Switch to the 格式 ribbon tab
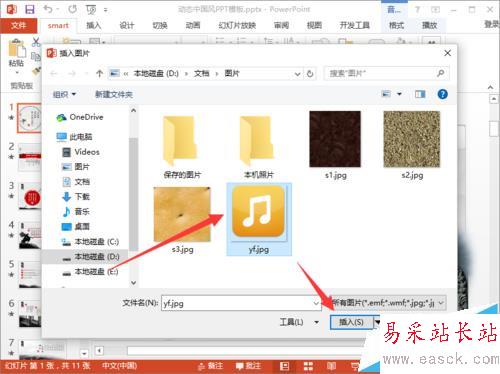Screen dimensions: 500x374 (x=396, y=26)
